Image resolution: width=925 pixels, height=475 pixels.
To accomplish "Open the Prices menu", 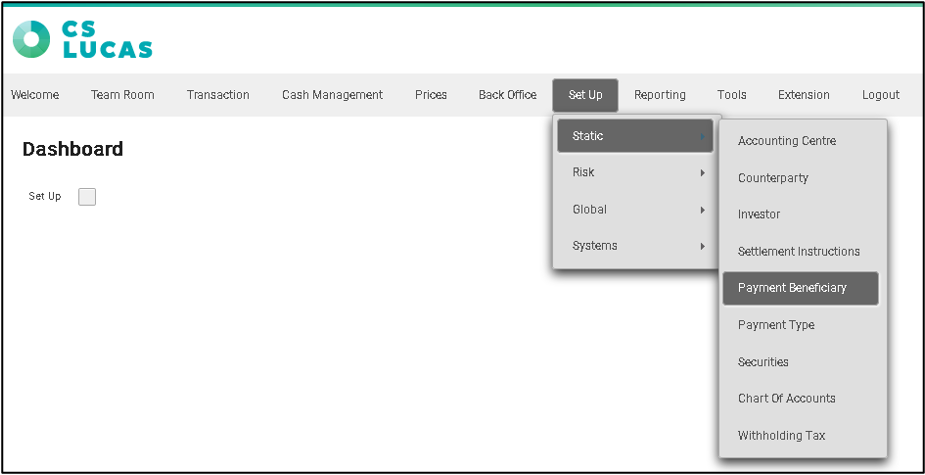I will click(x=431, y=95).
